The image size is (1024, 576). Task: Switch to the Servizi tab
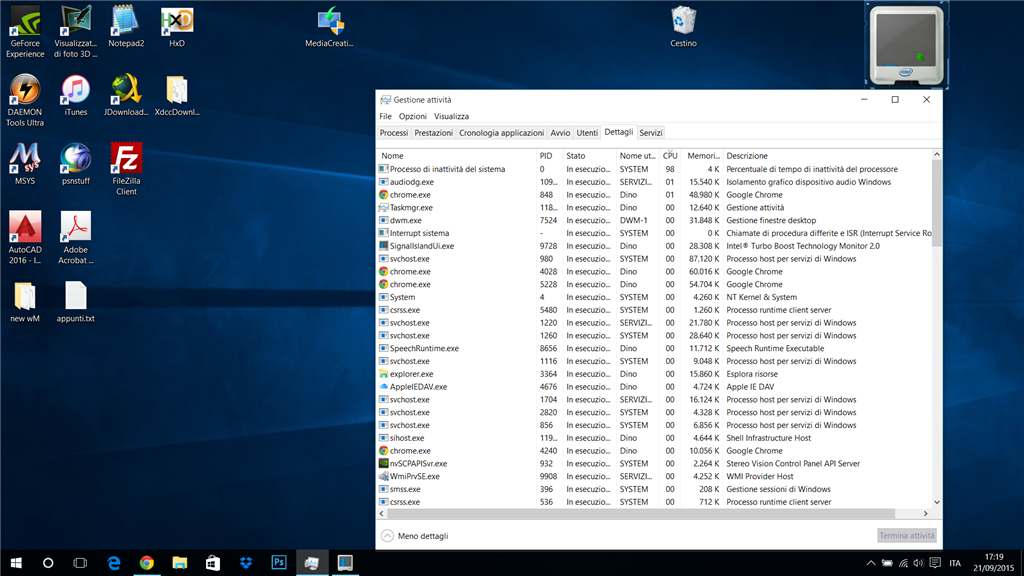(x=650, y=133)
